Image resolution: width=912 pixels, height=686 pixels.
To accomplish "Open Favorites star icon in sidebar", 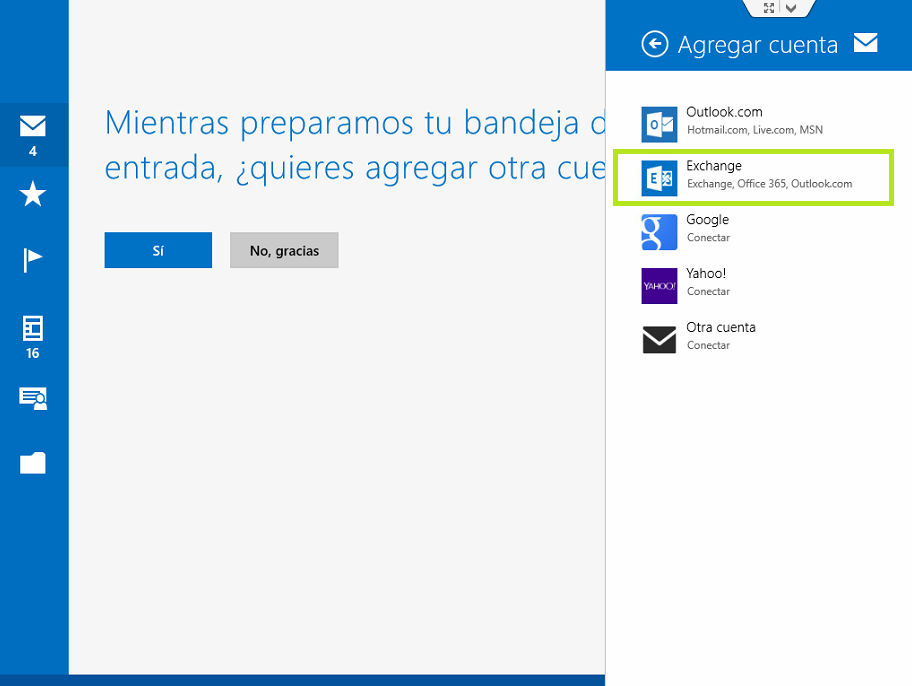I will (33, 194).
